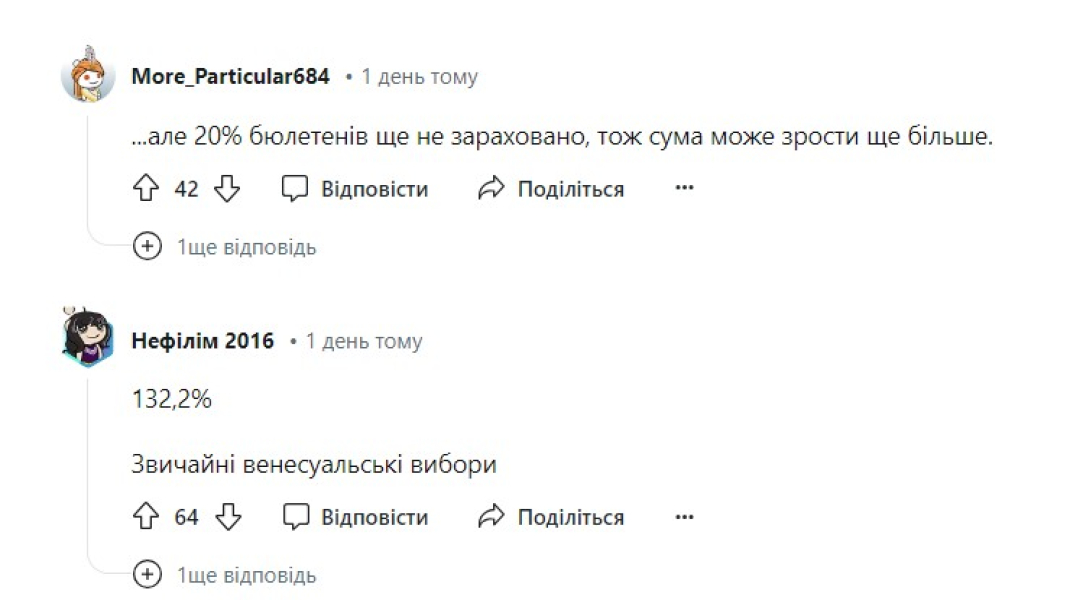Open the more options menu on the first comment

point(684,188)
